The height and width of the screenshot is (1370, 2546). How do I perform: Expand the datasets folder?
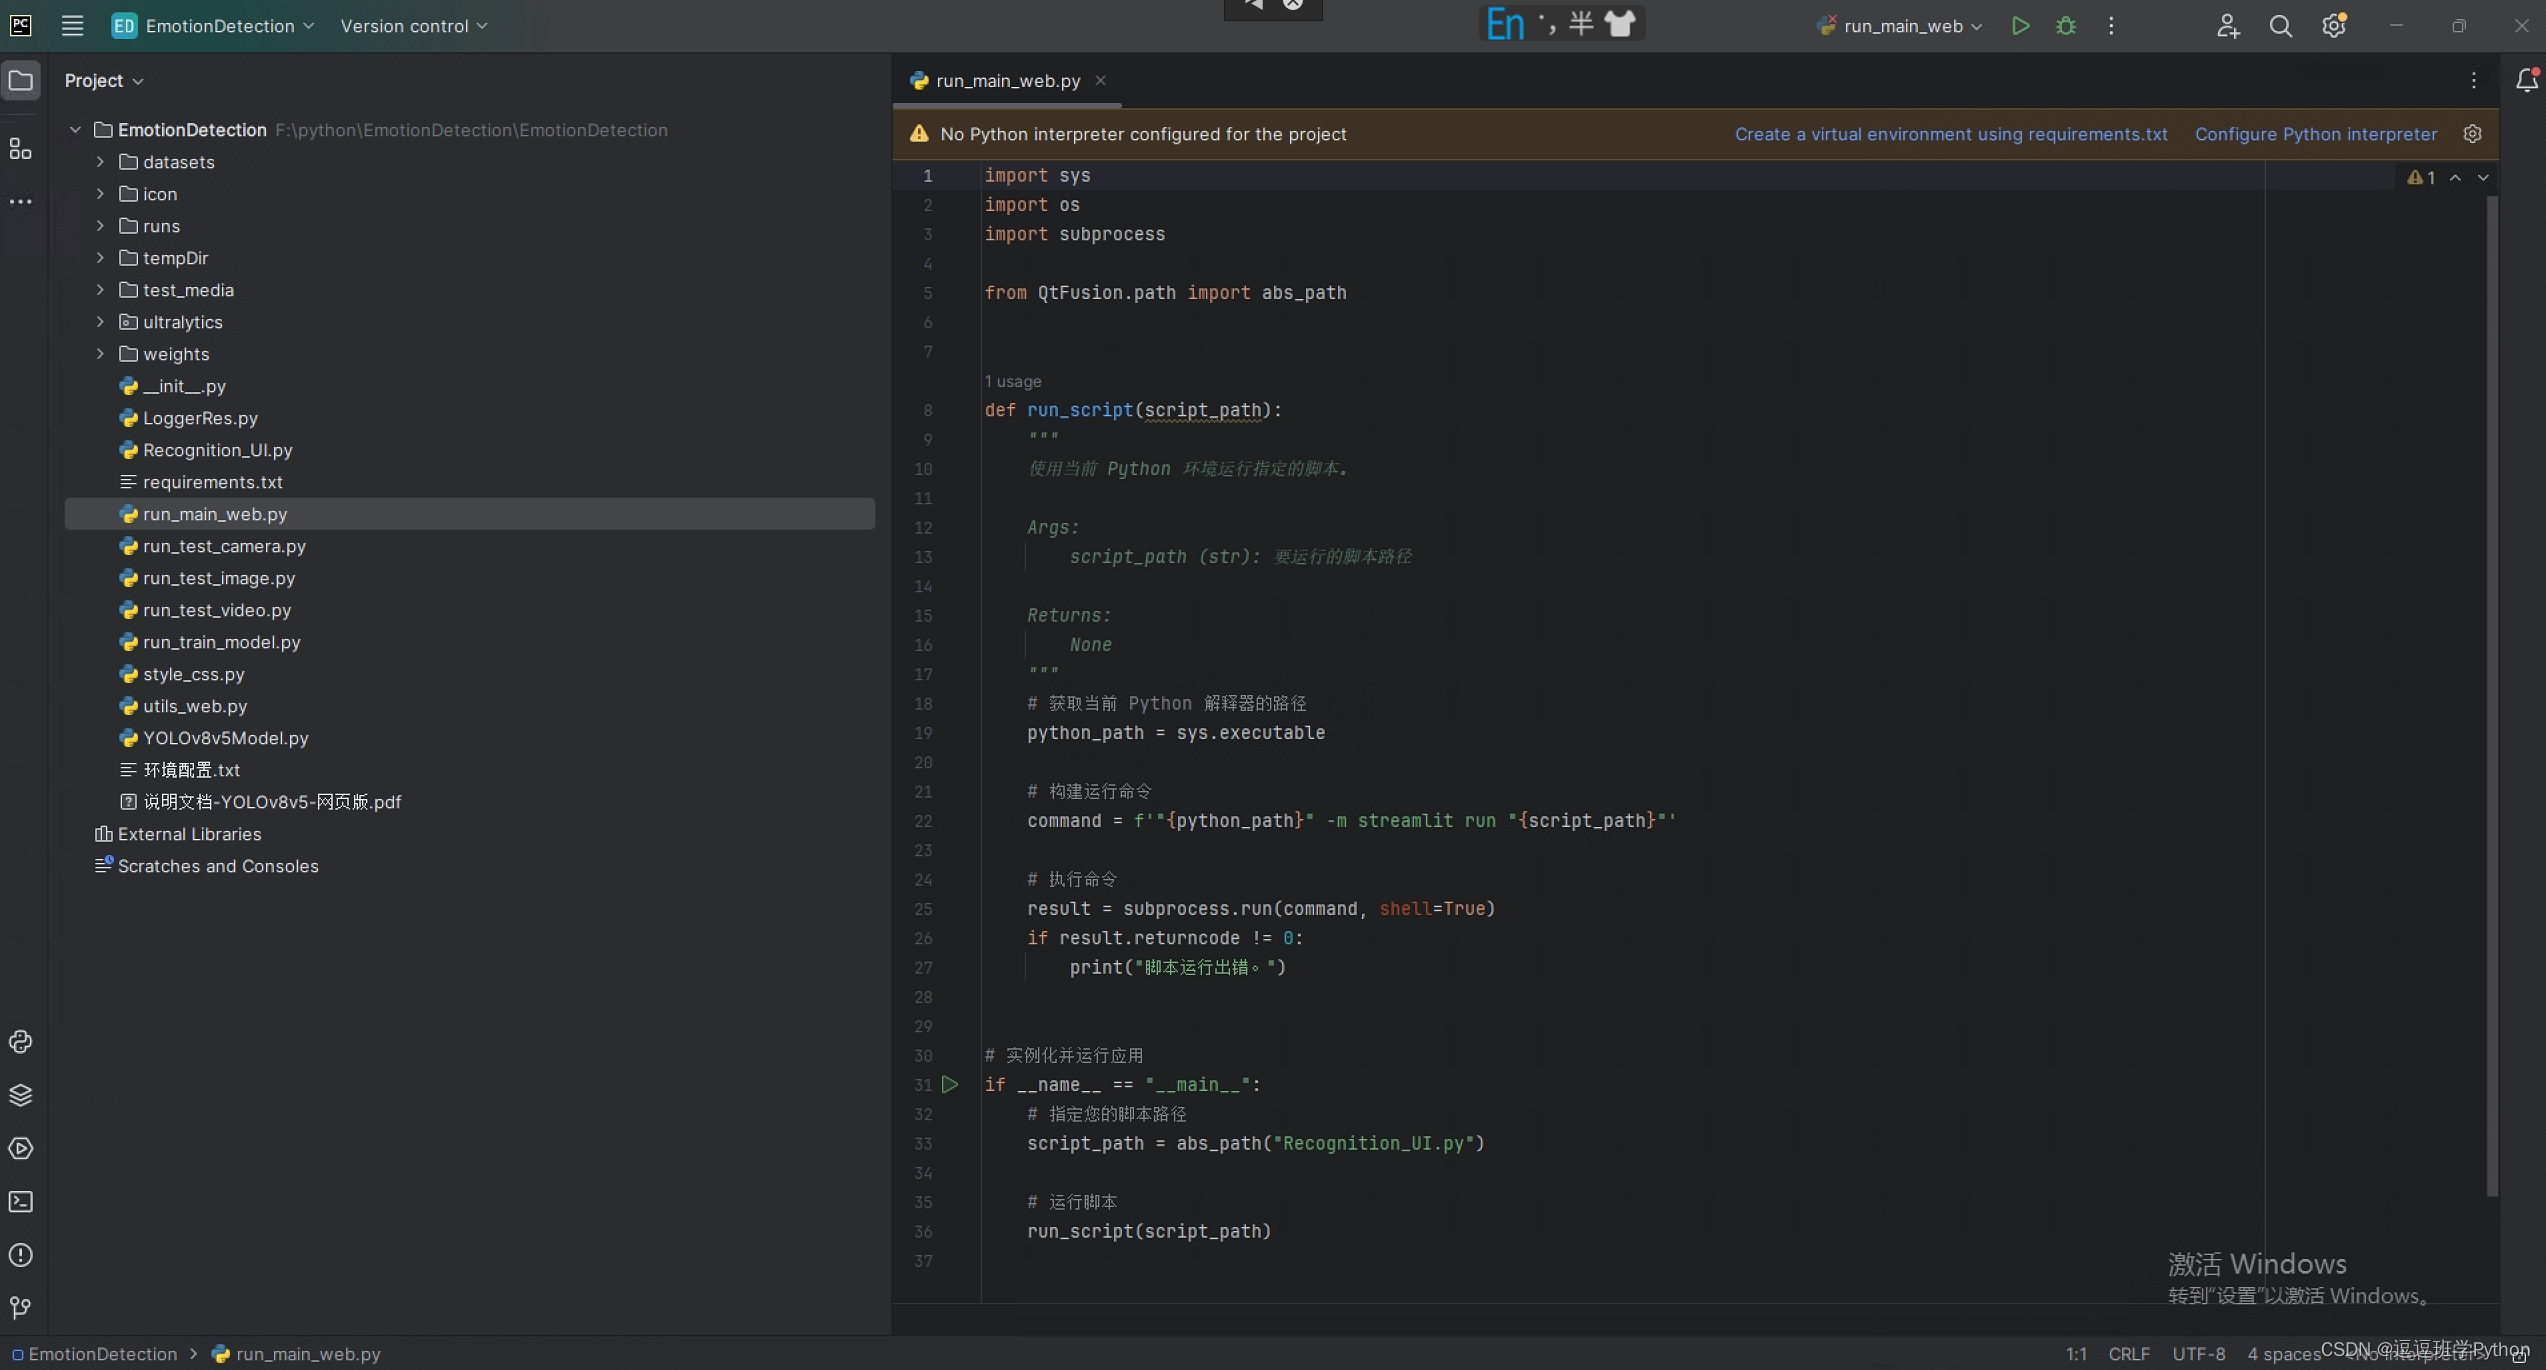coord(100,162)
